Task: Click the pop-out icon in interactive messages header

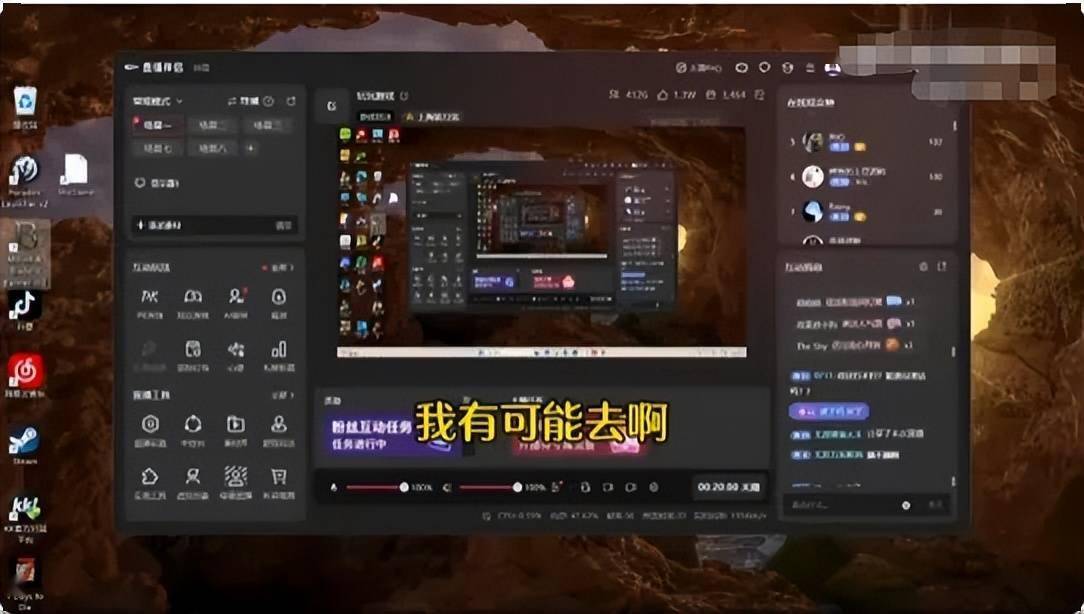Action: coord(941,267)
